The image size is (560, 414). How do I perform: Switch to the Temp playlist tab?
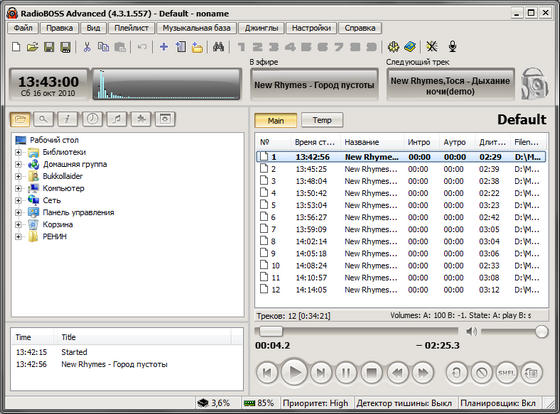pos(322,120)
